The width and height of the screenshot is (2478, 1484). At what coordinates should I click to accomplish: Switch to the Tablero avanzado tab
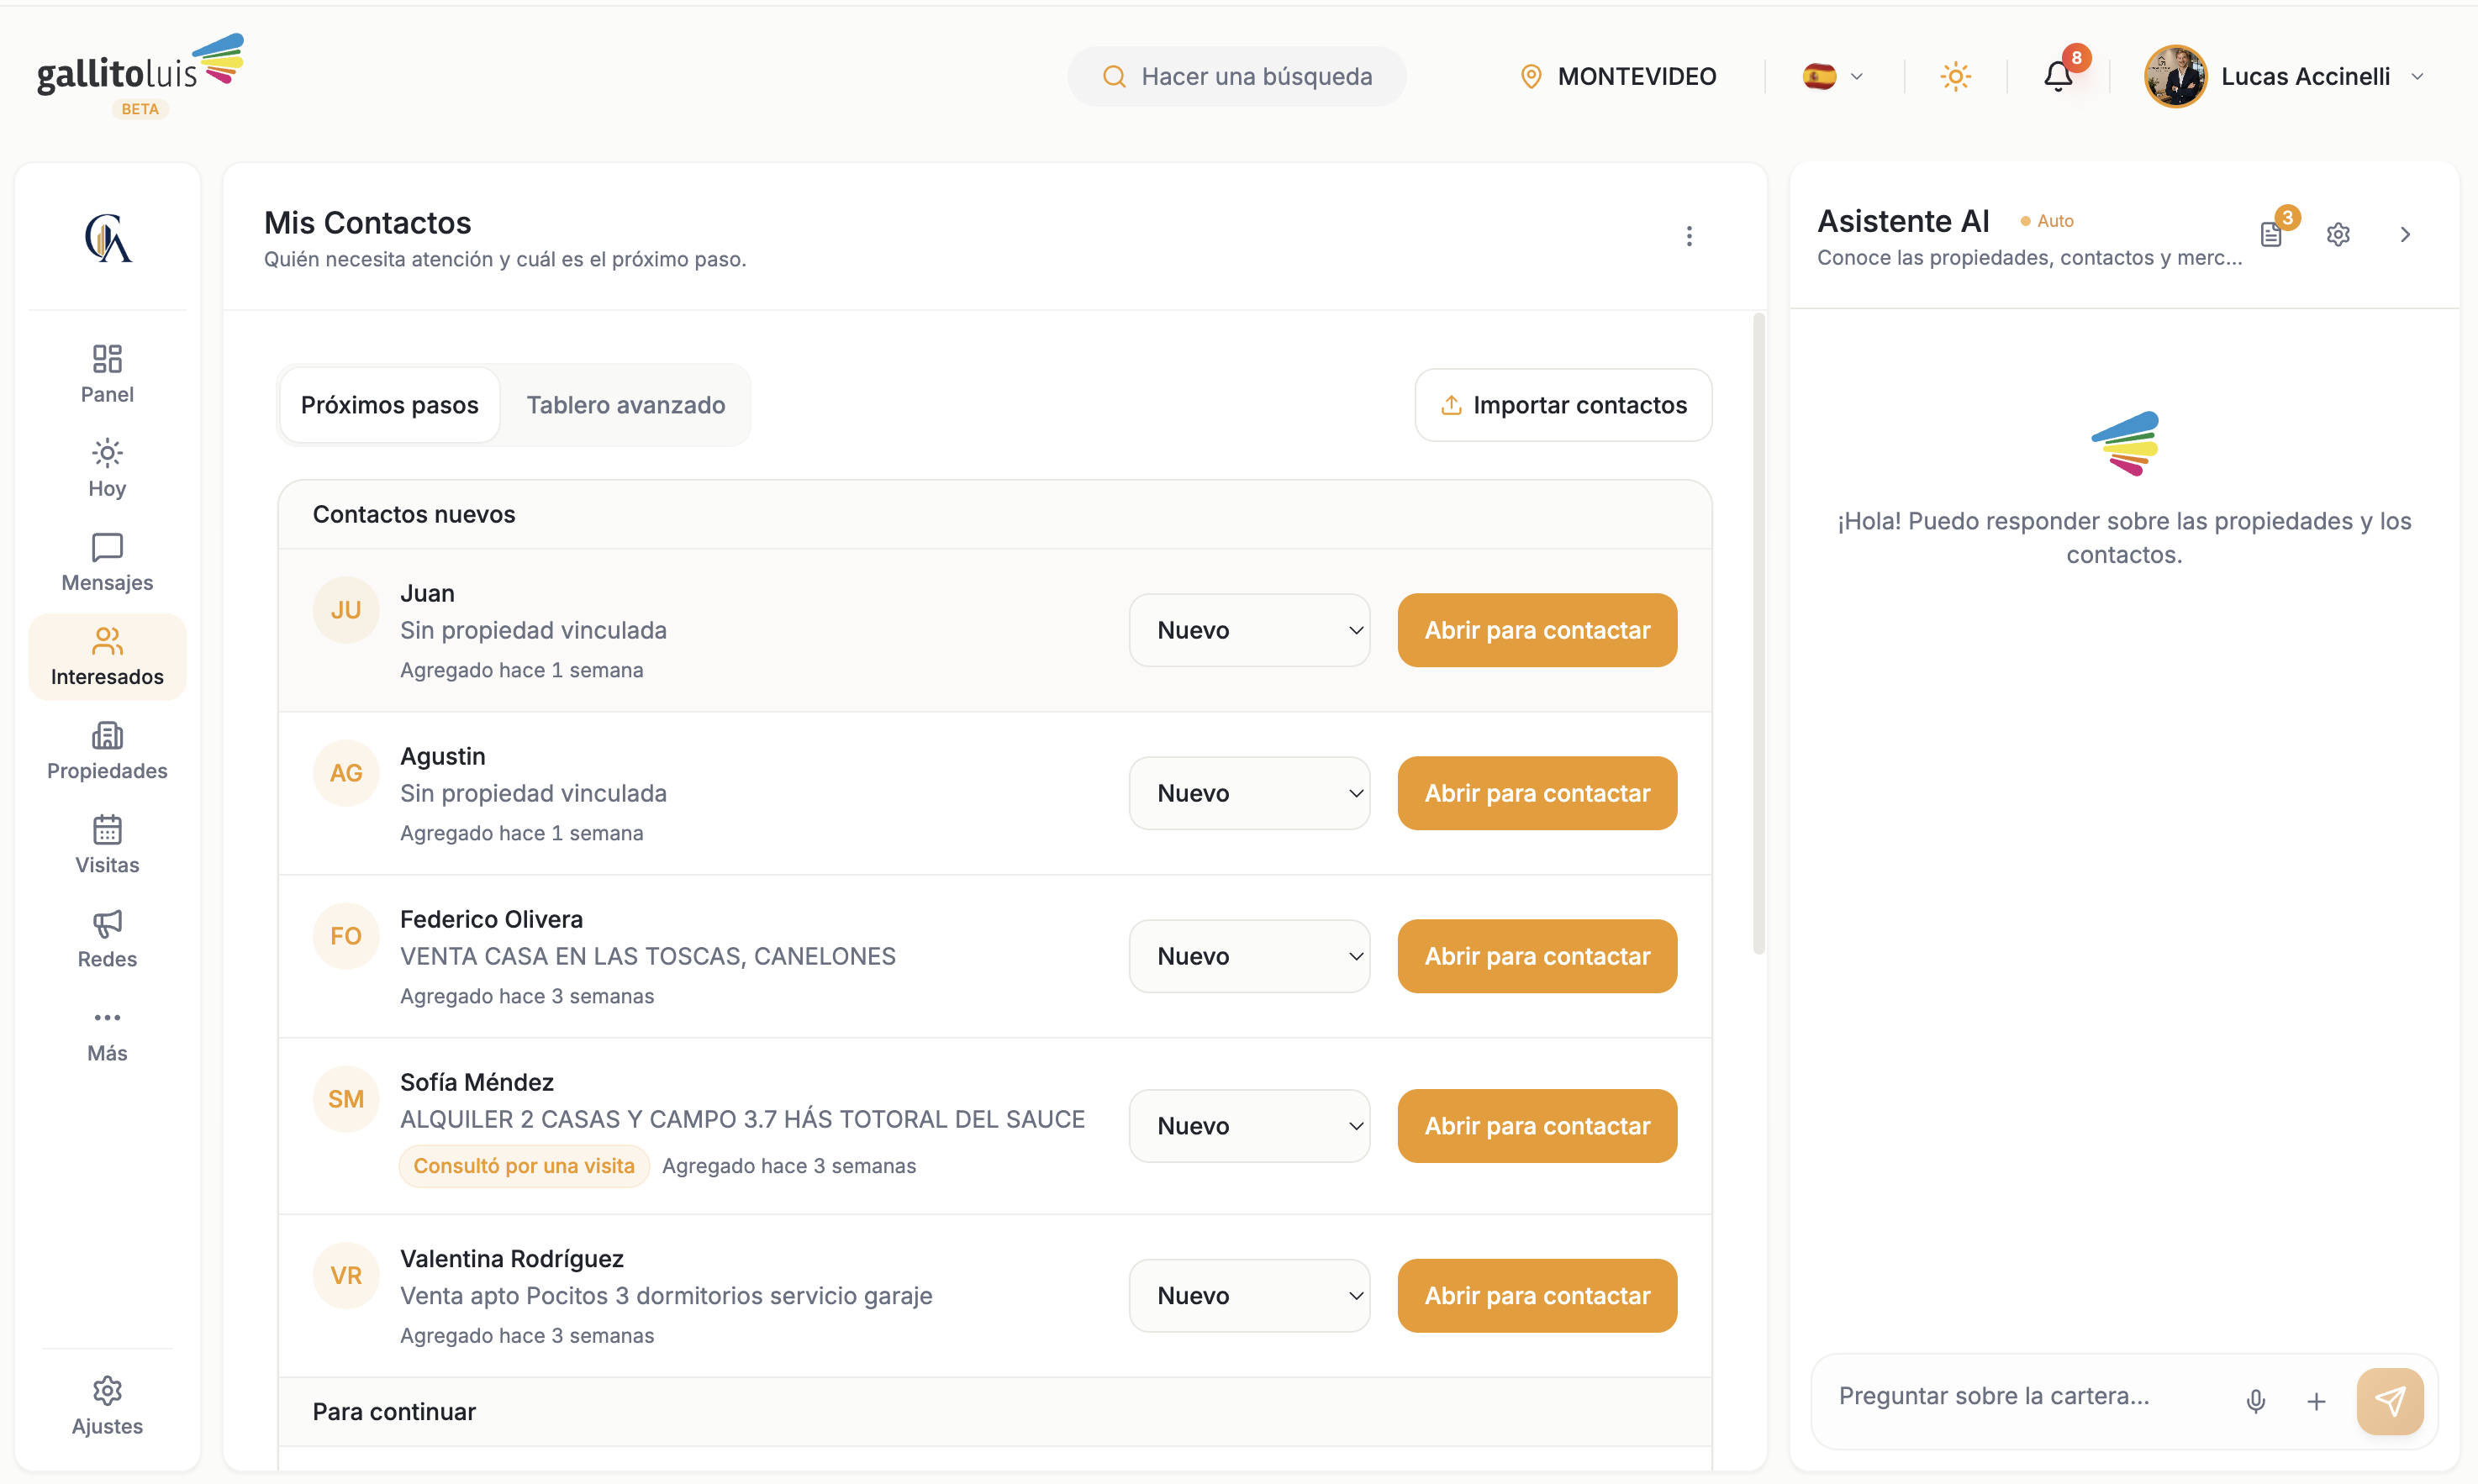pyautogui.click(x=626, y=405)
